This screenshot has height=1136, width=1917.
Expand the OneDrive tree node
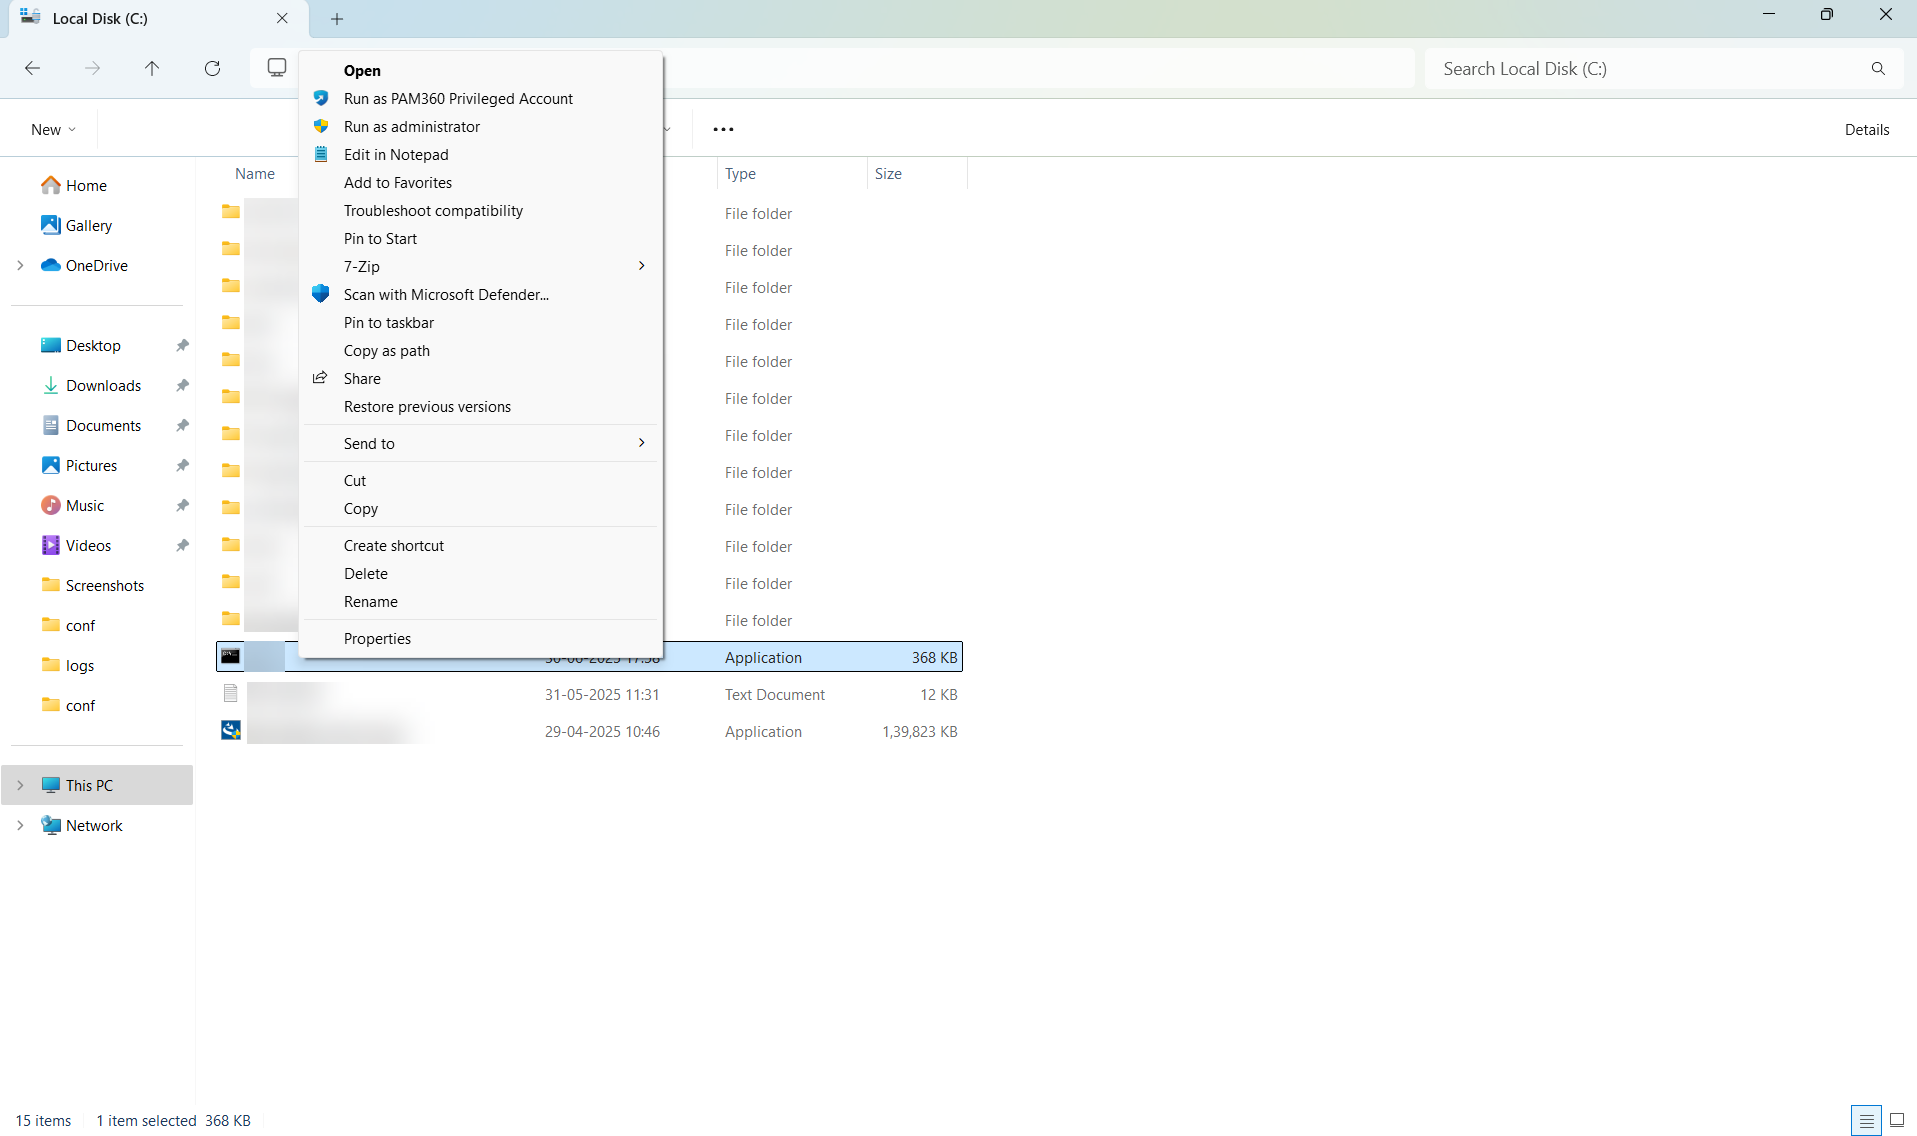pyautogui.click(x=20, y=266)
